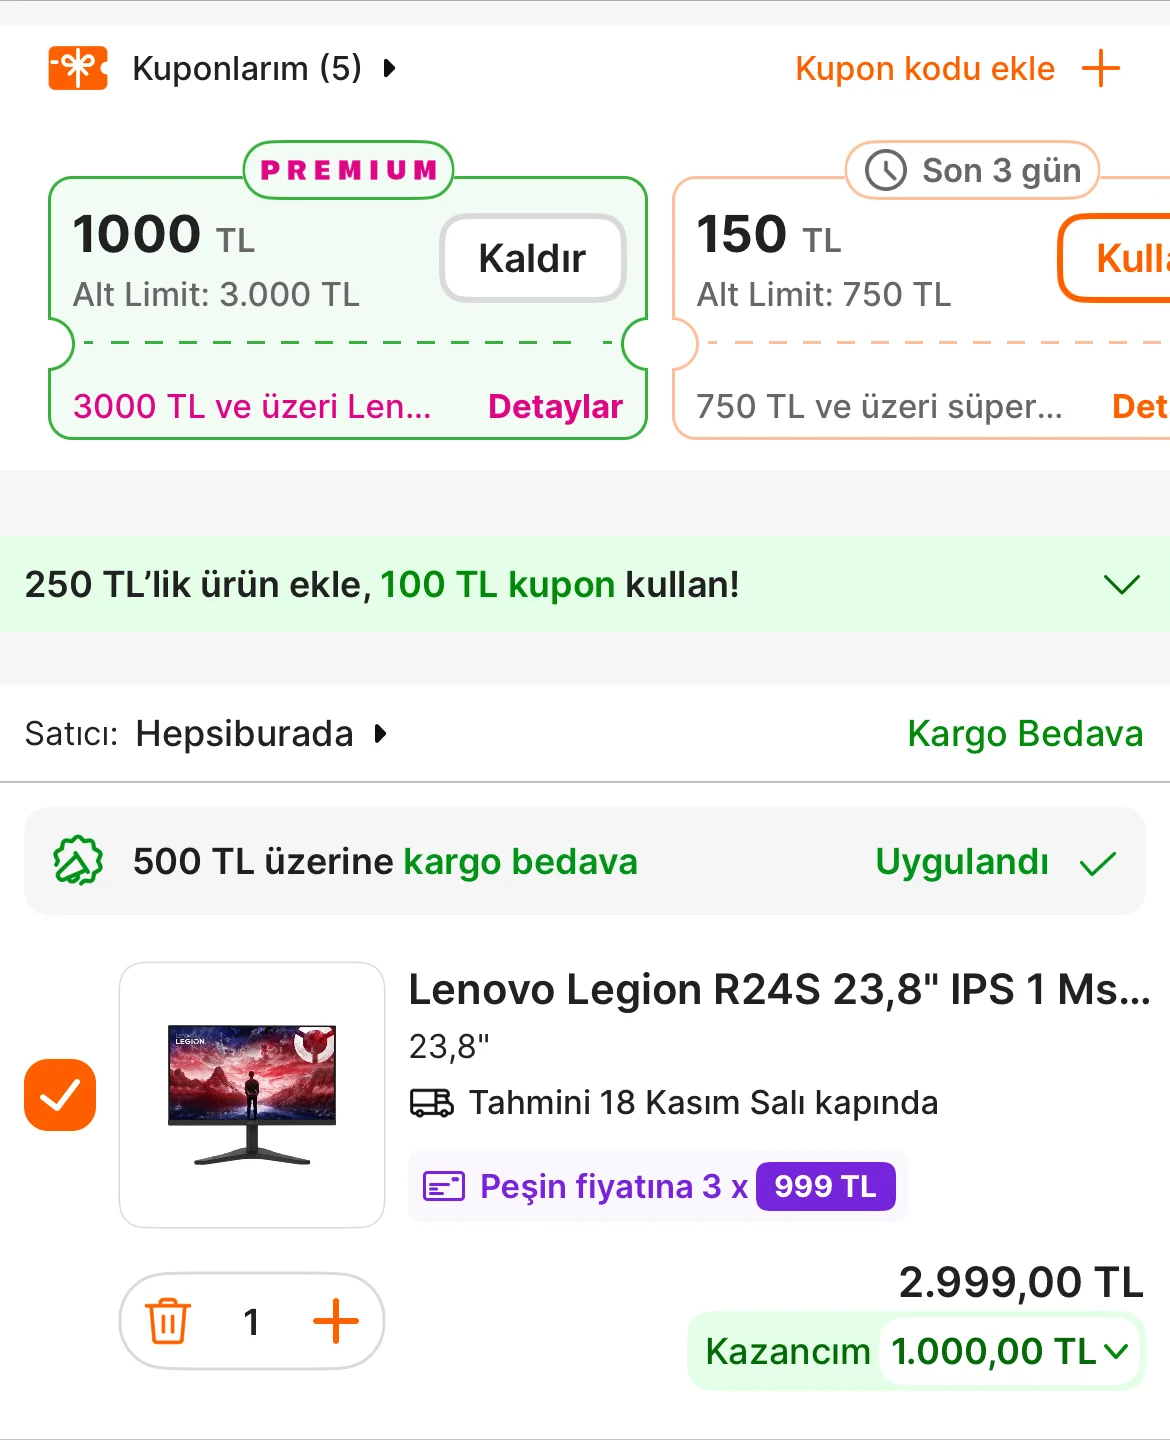This screenshot has width=1170, height=1444.
Task: Uncheck the Lenovo monitor selection checkbox
Action: (60, 1095)
